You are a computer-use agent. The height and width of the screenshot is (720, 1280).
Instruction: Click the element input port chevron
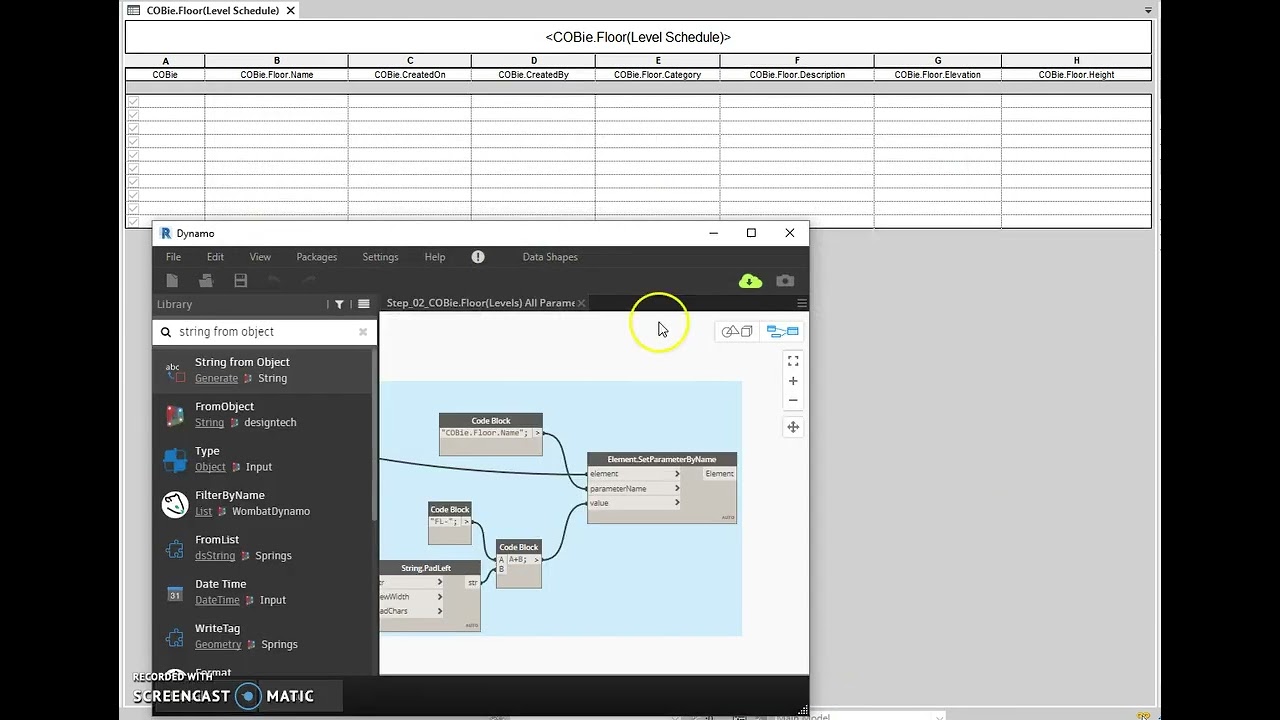tap(677, 474)
